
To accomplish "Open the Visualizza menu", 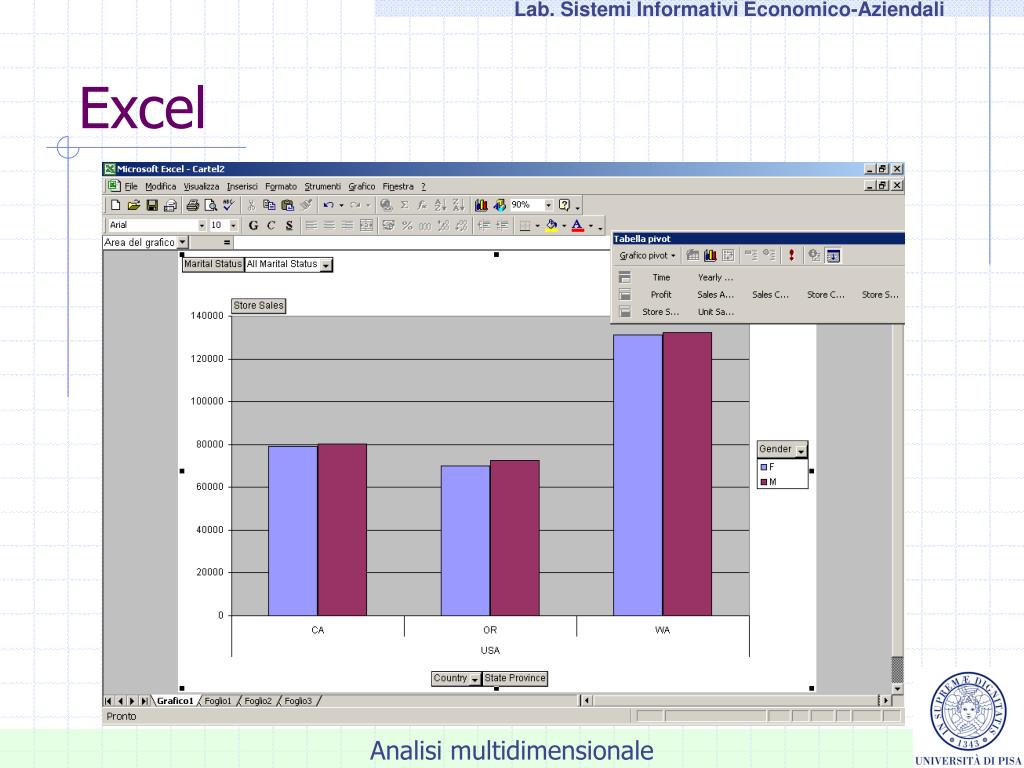I will [201, 187].
